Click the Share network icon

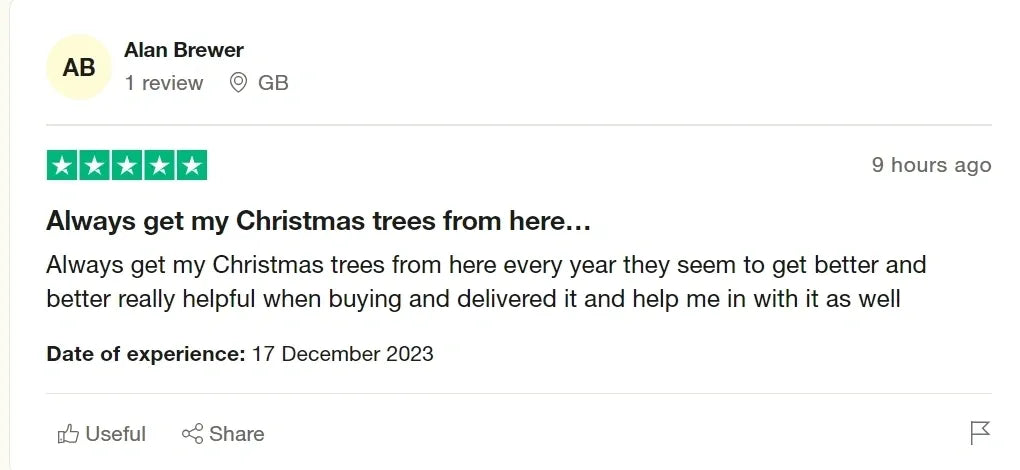[x=192, y=433]
